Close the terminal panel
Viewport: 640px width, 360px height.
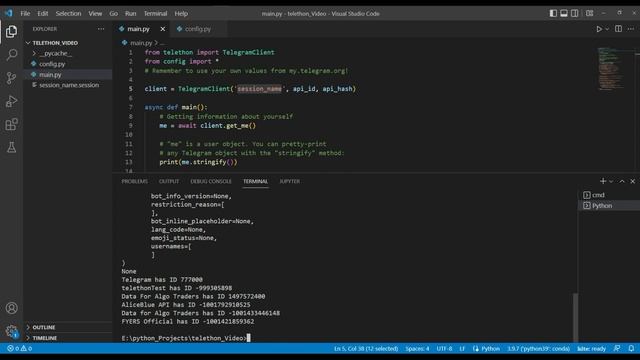(632, 181)
